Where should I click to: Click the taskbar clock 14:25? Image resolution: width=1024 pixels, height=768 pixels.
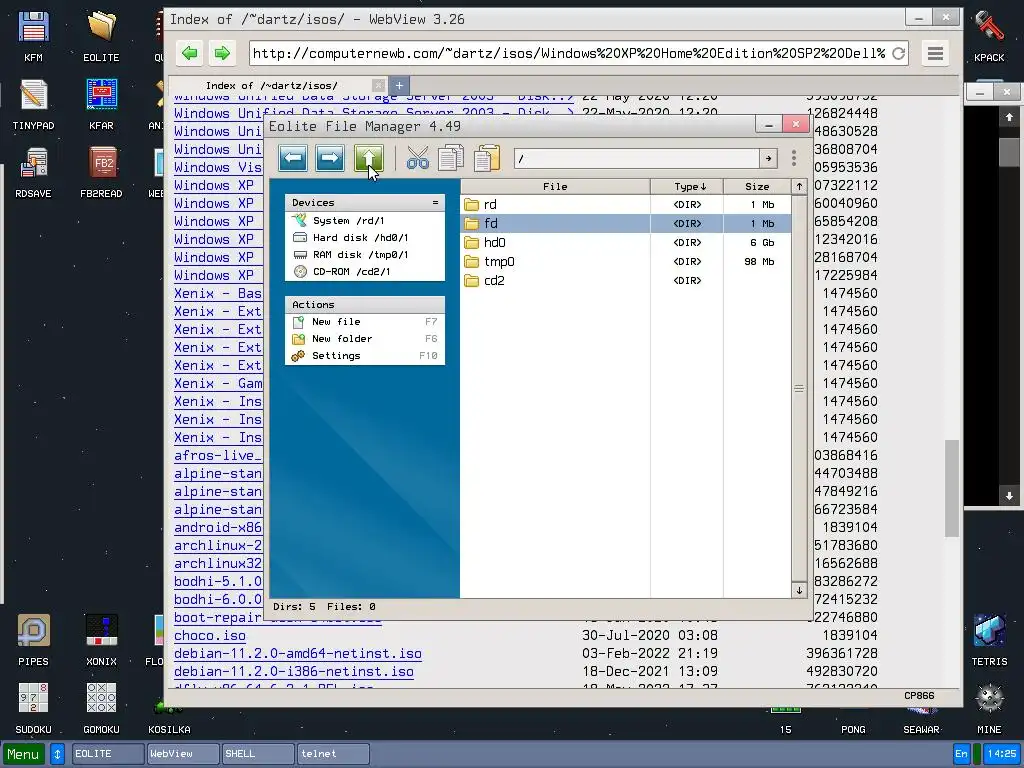click(1002, 754)
